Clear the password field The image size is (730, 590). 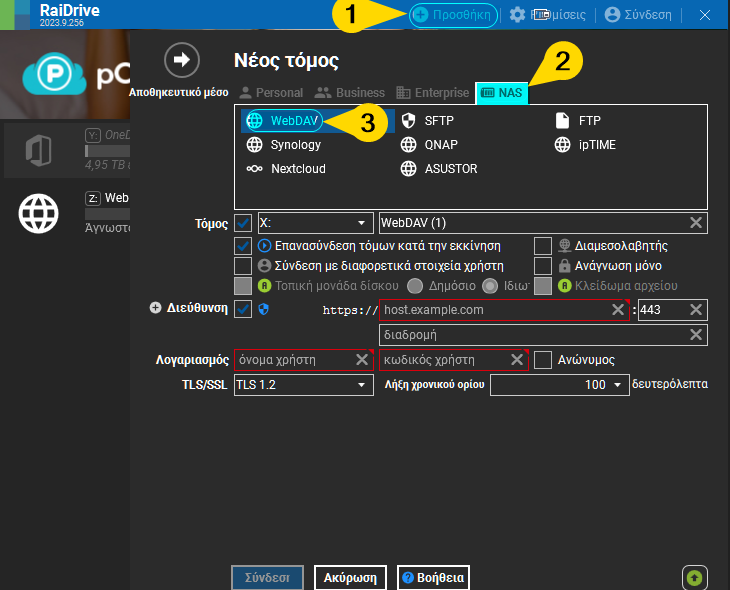[x=517, y=359]
